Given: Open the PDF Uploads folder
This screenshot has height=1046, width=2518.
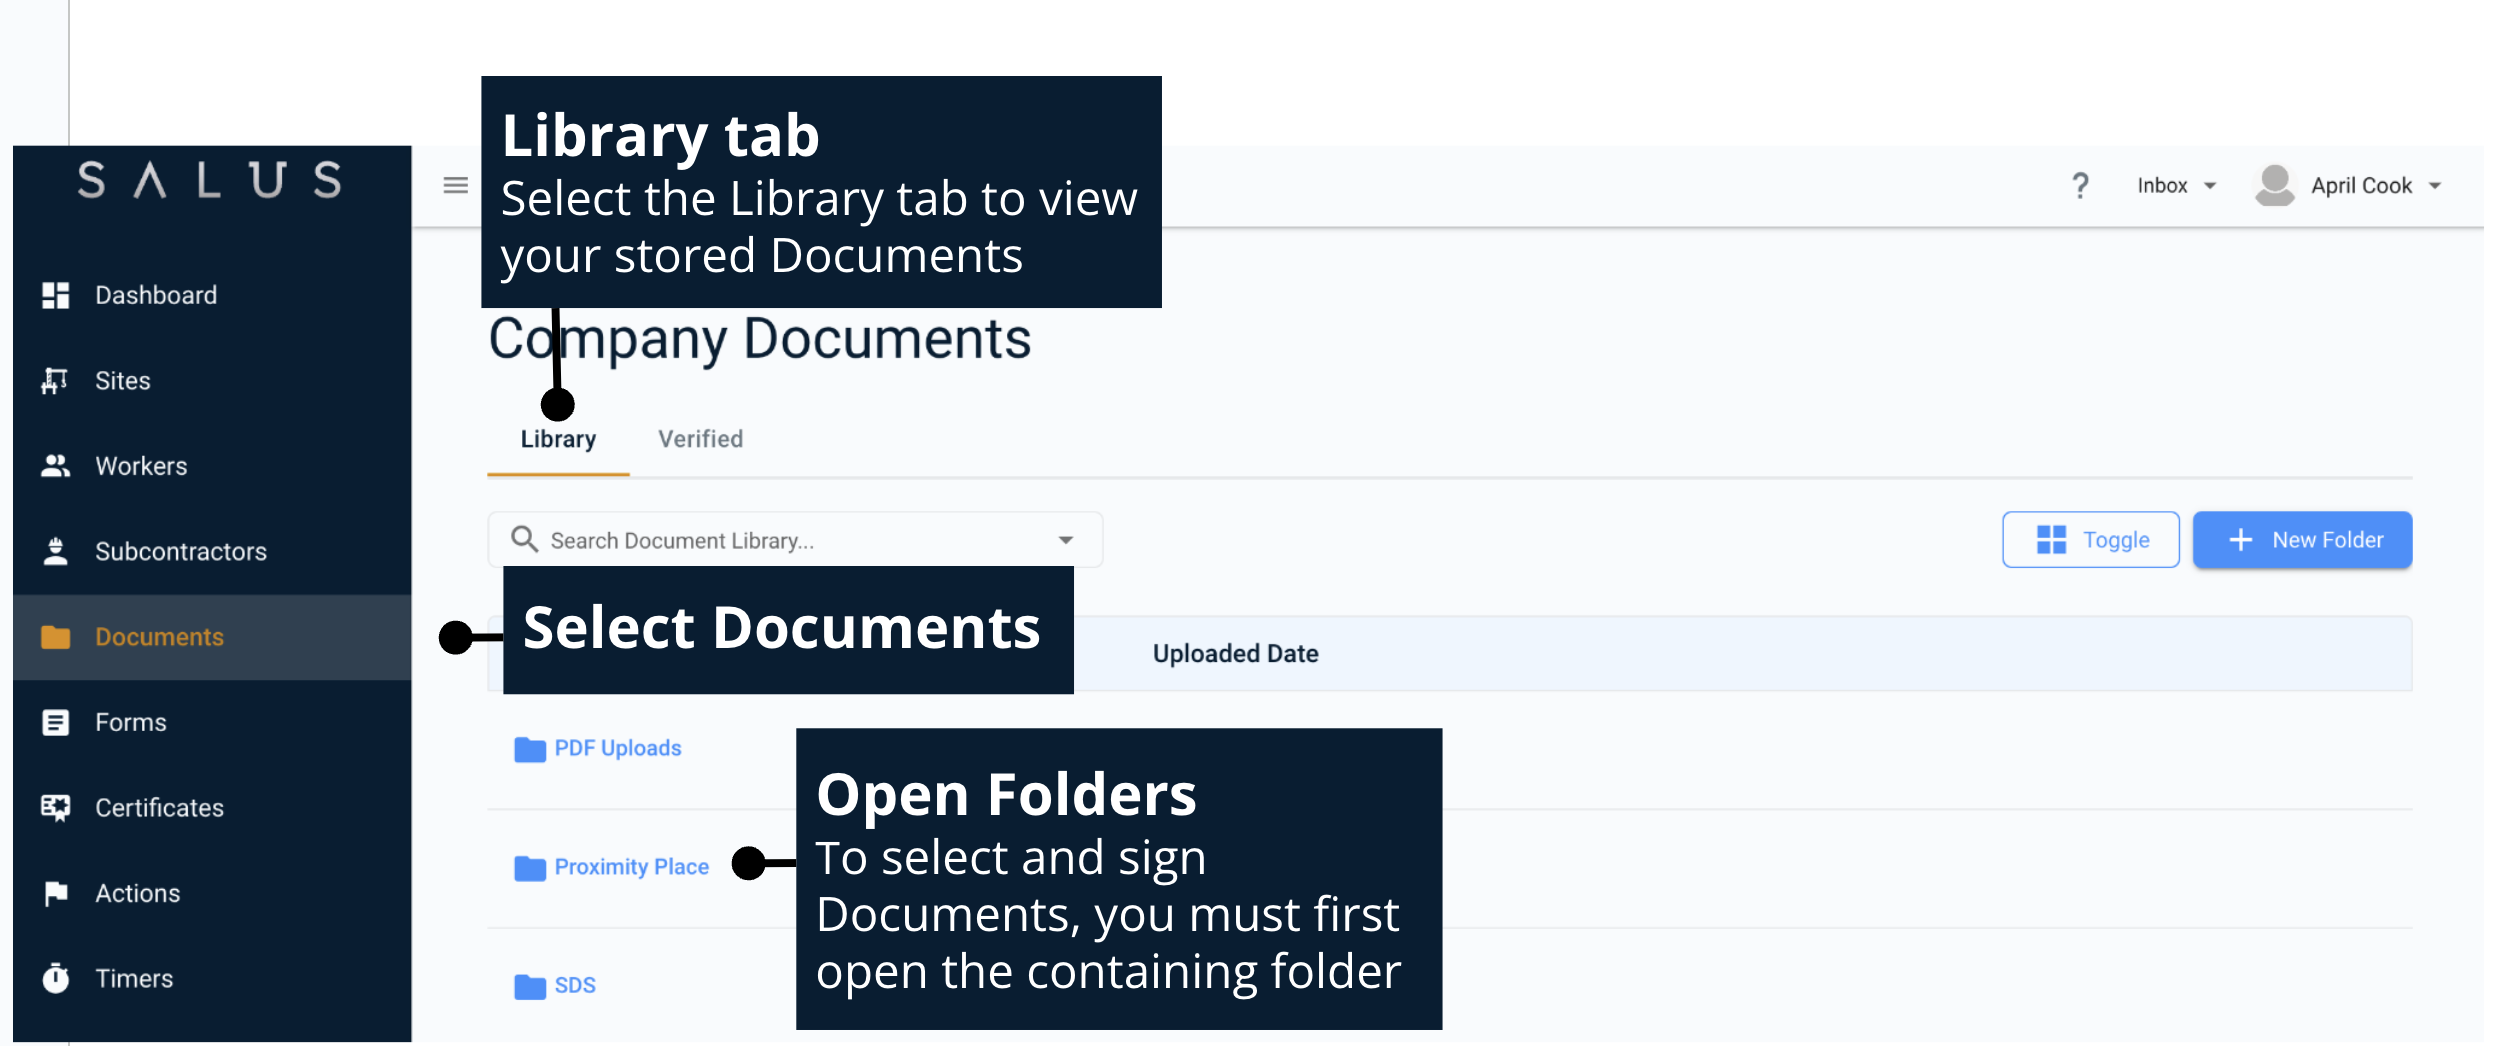Looking at the screenshot, I should 618,747.
